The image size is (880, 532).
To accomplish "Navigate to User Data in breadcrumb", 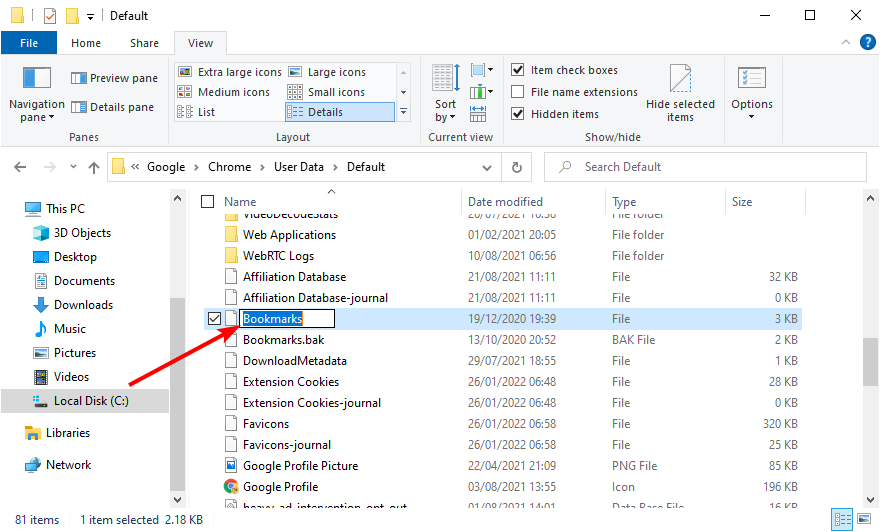I will coord(299,167).
